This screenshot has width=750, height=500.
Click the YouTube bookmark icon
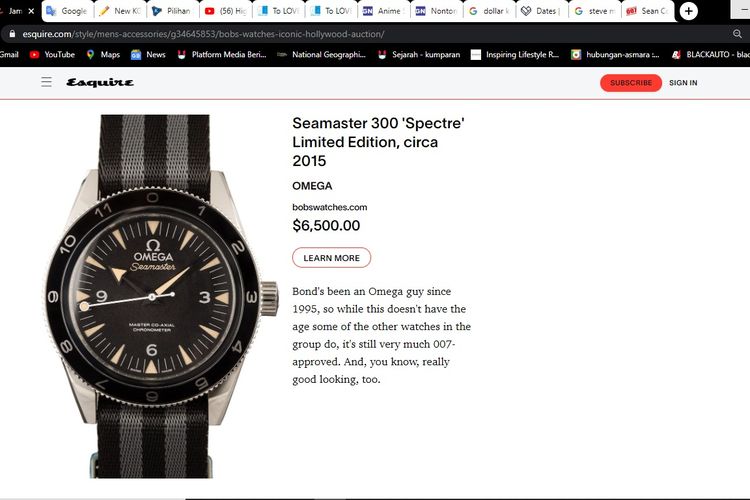click(35, 54)
